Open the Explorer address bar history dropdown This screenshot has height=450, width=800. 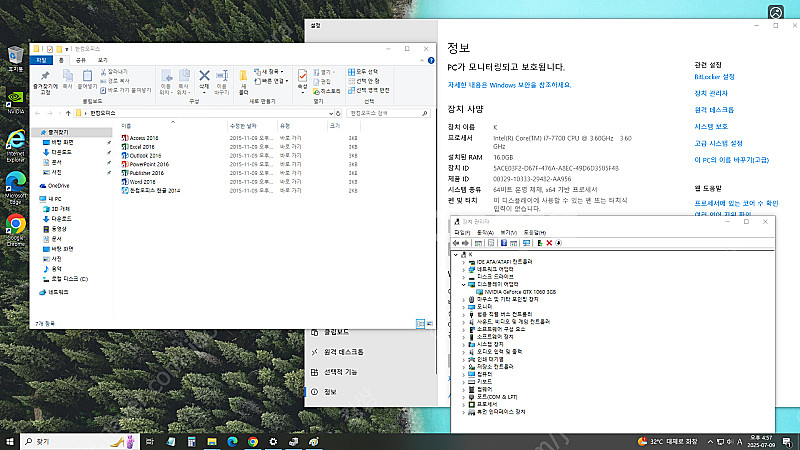[x=331, y=113]
